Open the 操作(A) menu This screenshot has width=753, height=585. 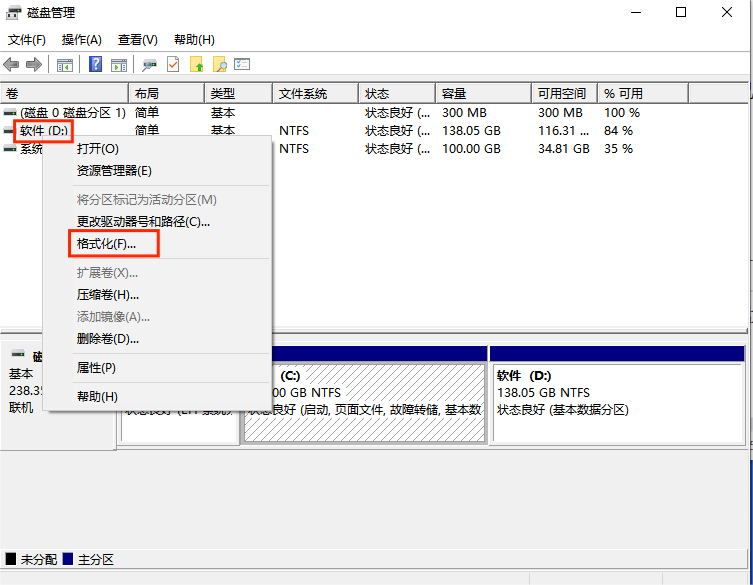81,40
